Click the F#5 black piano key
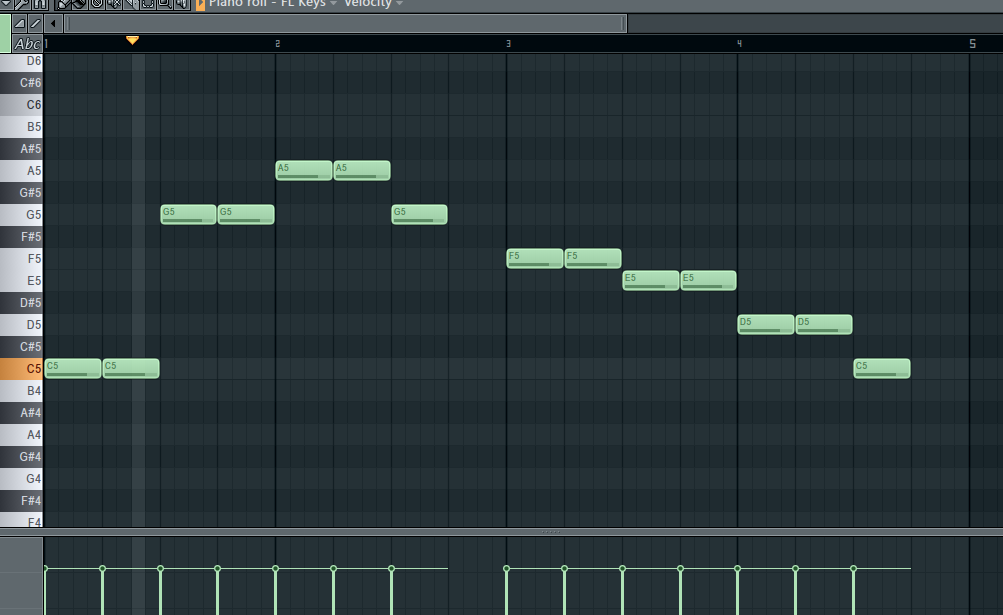 click(21, 237)
